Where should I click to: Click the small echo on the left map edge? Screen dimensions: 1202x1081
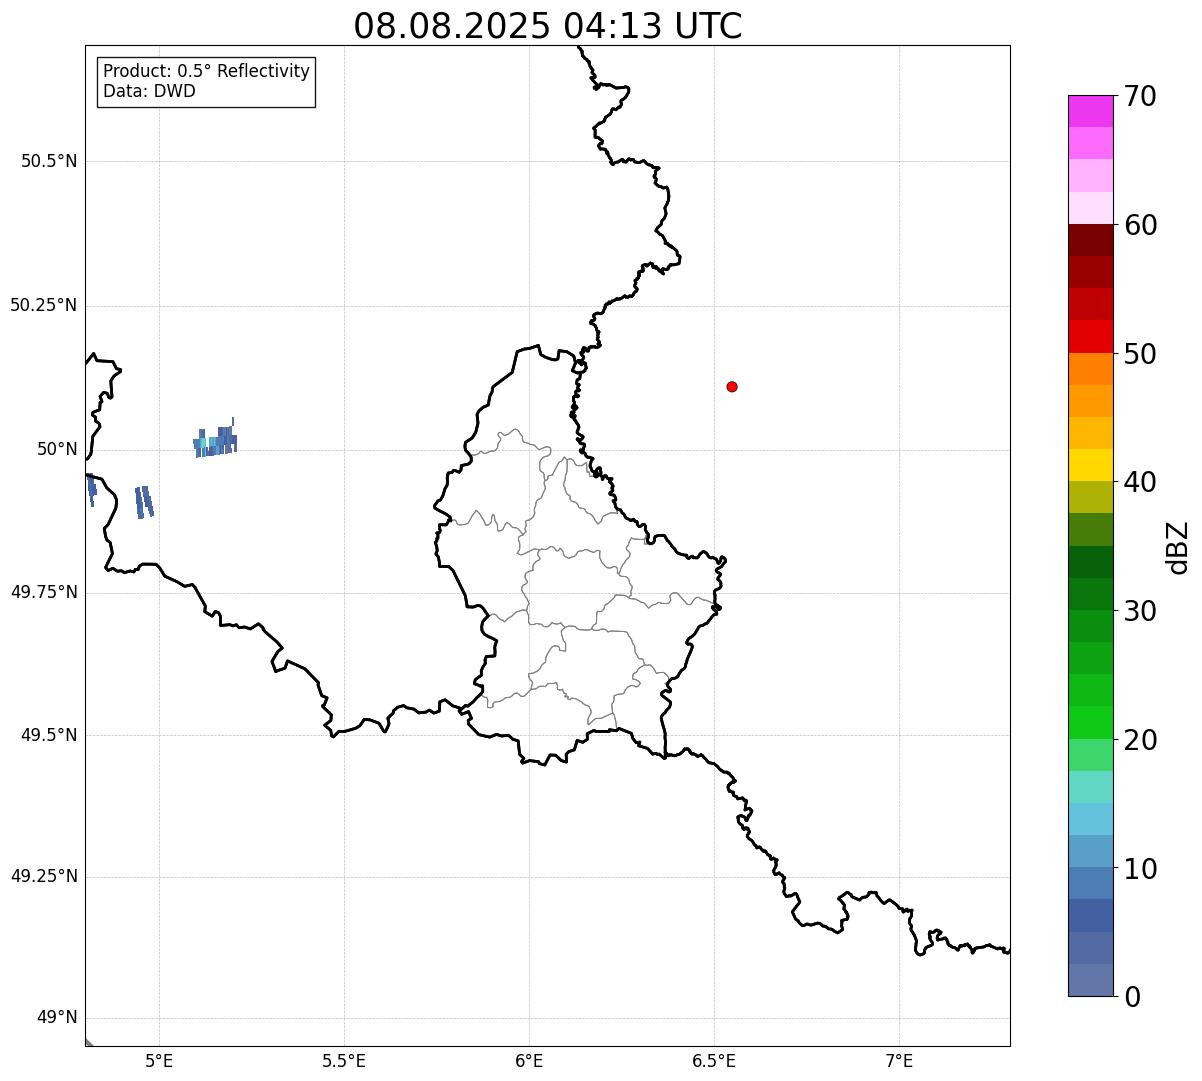tap(91, 490)
